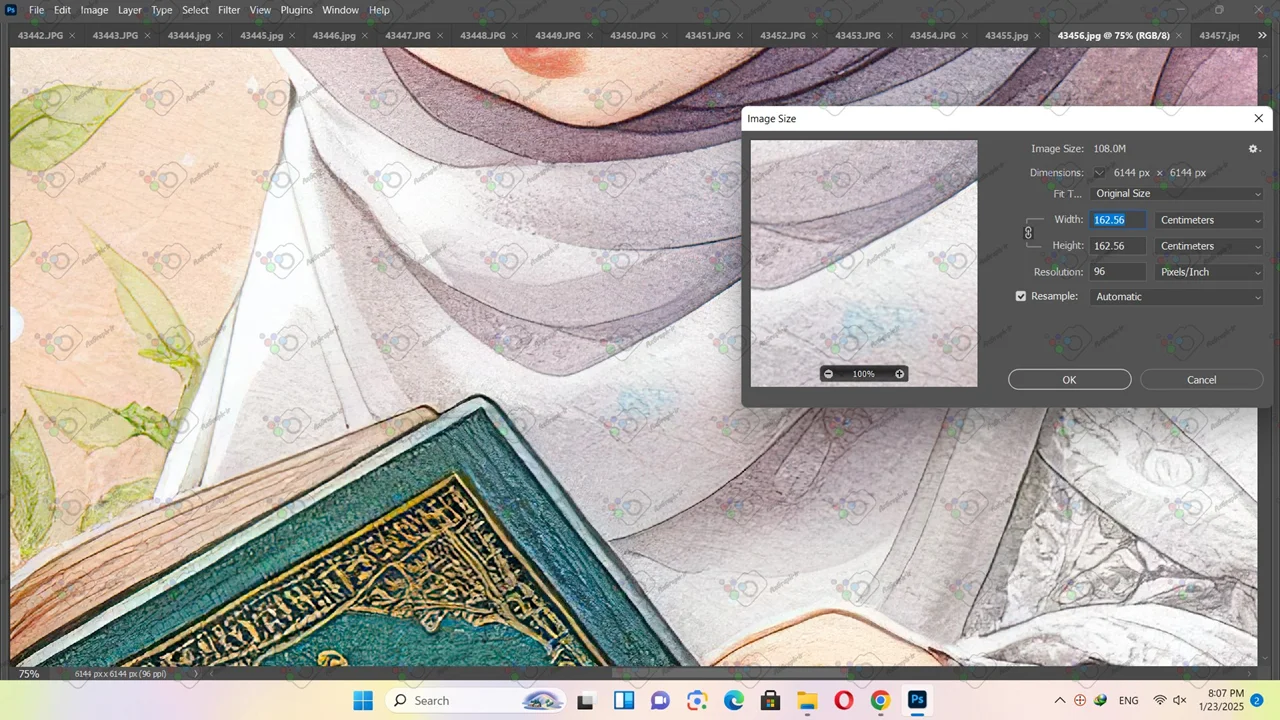
Task: Click the Resolution value field
Action: [x=1117, y=272]
